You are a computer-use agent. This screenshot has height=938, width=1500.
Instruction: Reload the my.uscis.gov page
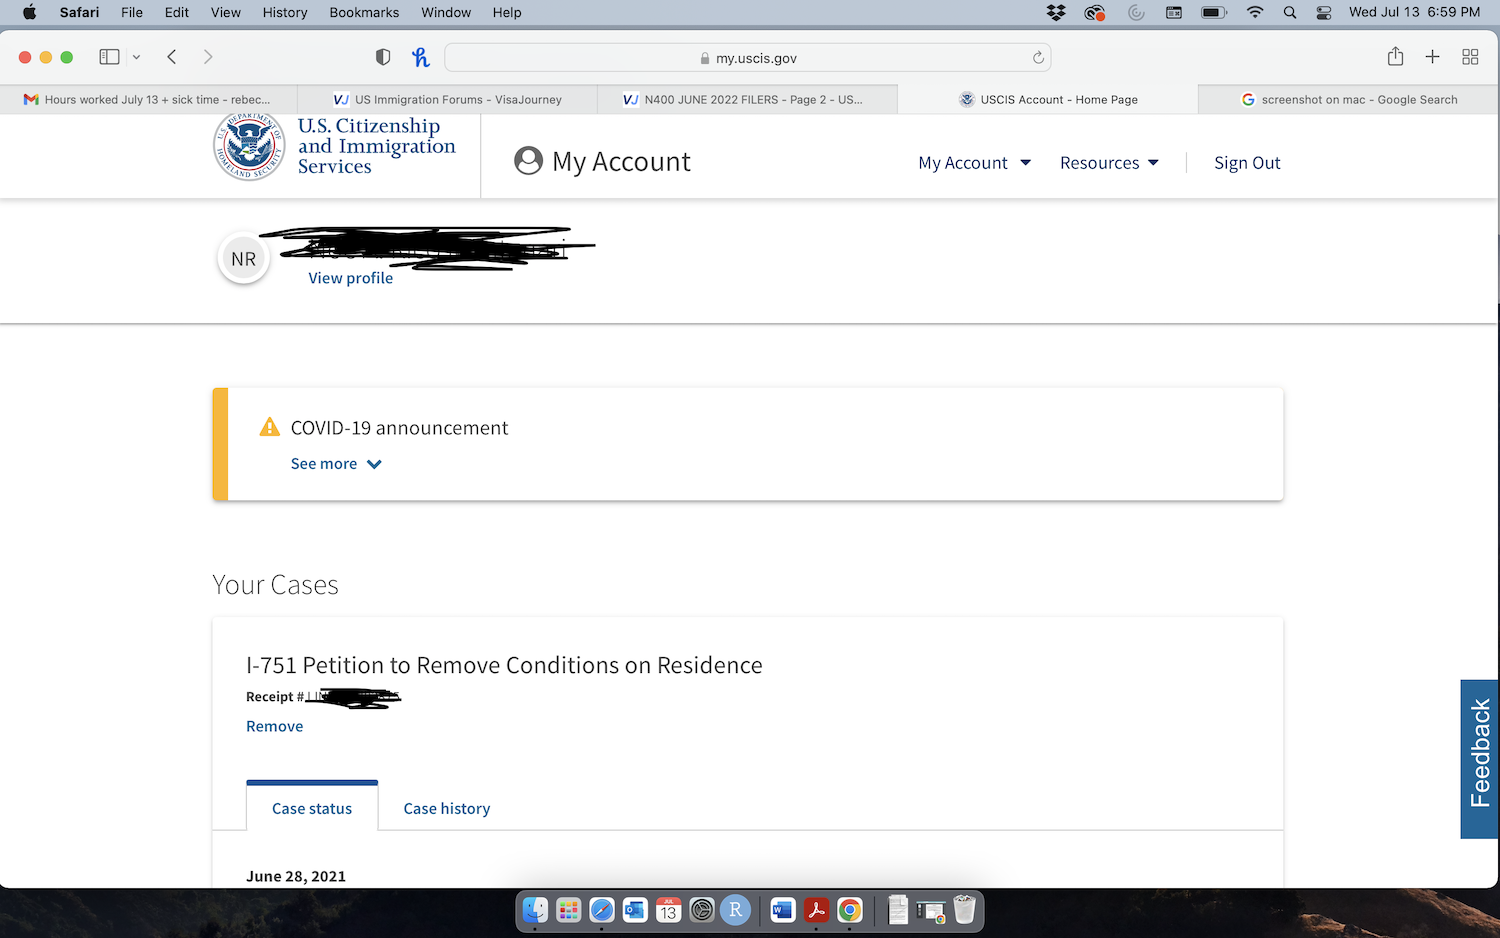(1038, 57)
